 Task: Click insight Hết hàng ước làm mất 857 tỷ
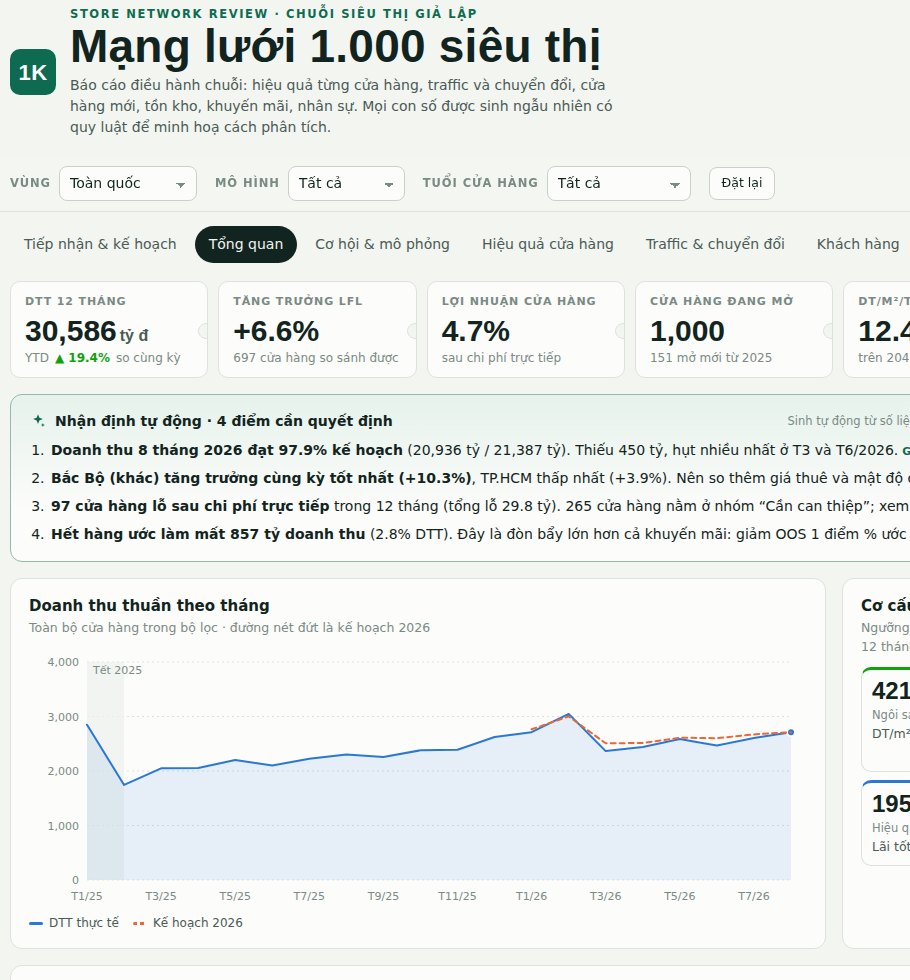(x=208, y=534)
